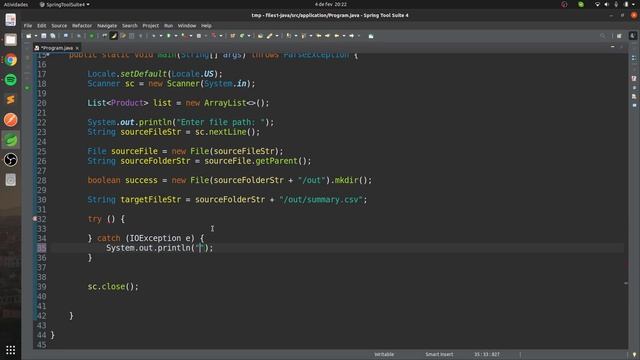
Task: Open OBS Studio from the dock
Action: click(11, 160)
